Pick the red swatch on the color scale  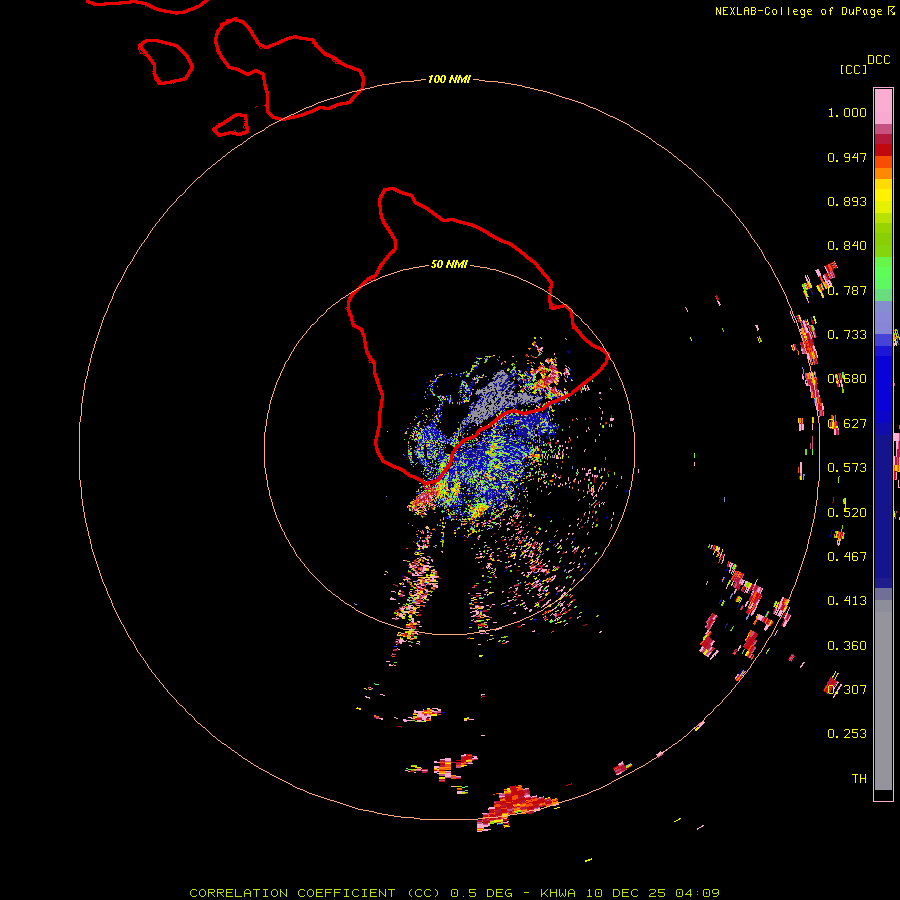tap(883, 150)
